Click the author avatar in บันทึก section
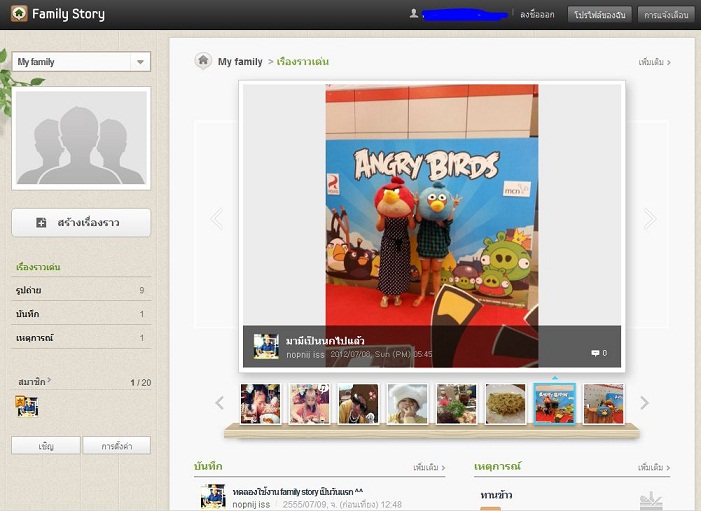Screen dimensions: 701x511 (213, 496)
